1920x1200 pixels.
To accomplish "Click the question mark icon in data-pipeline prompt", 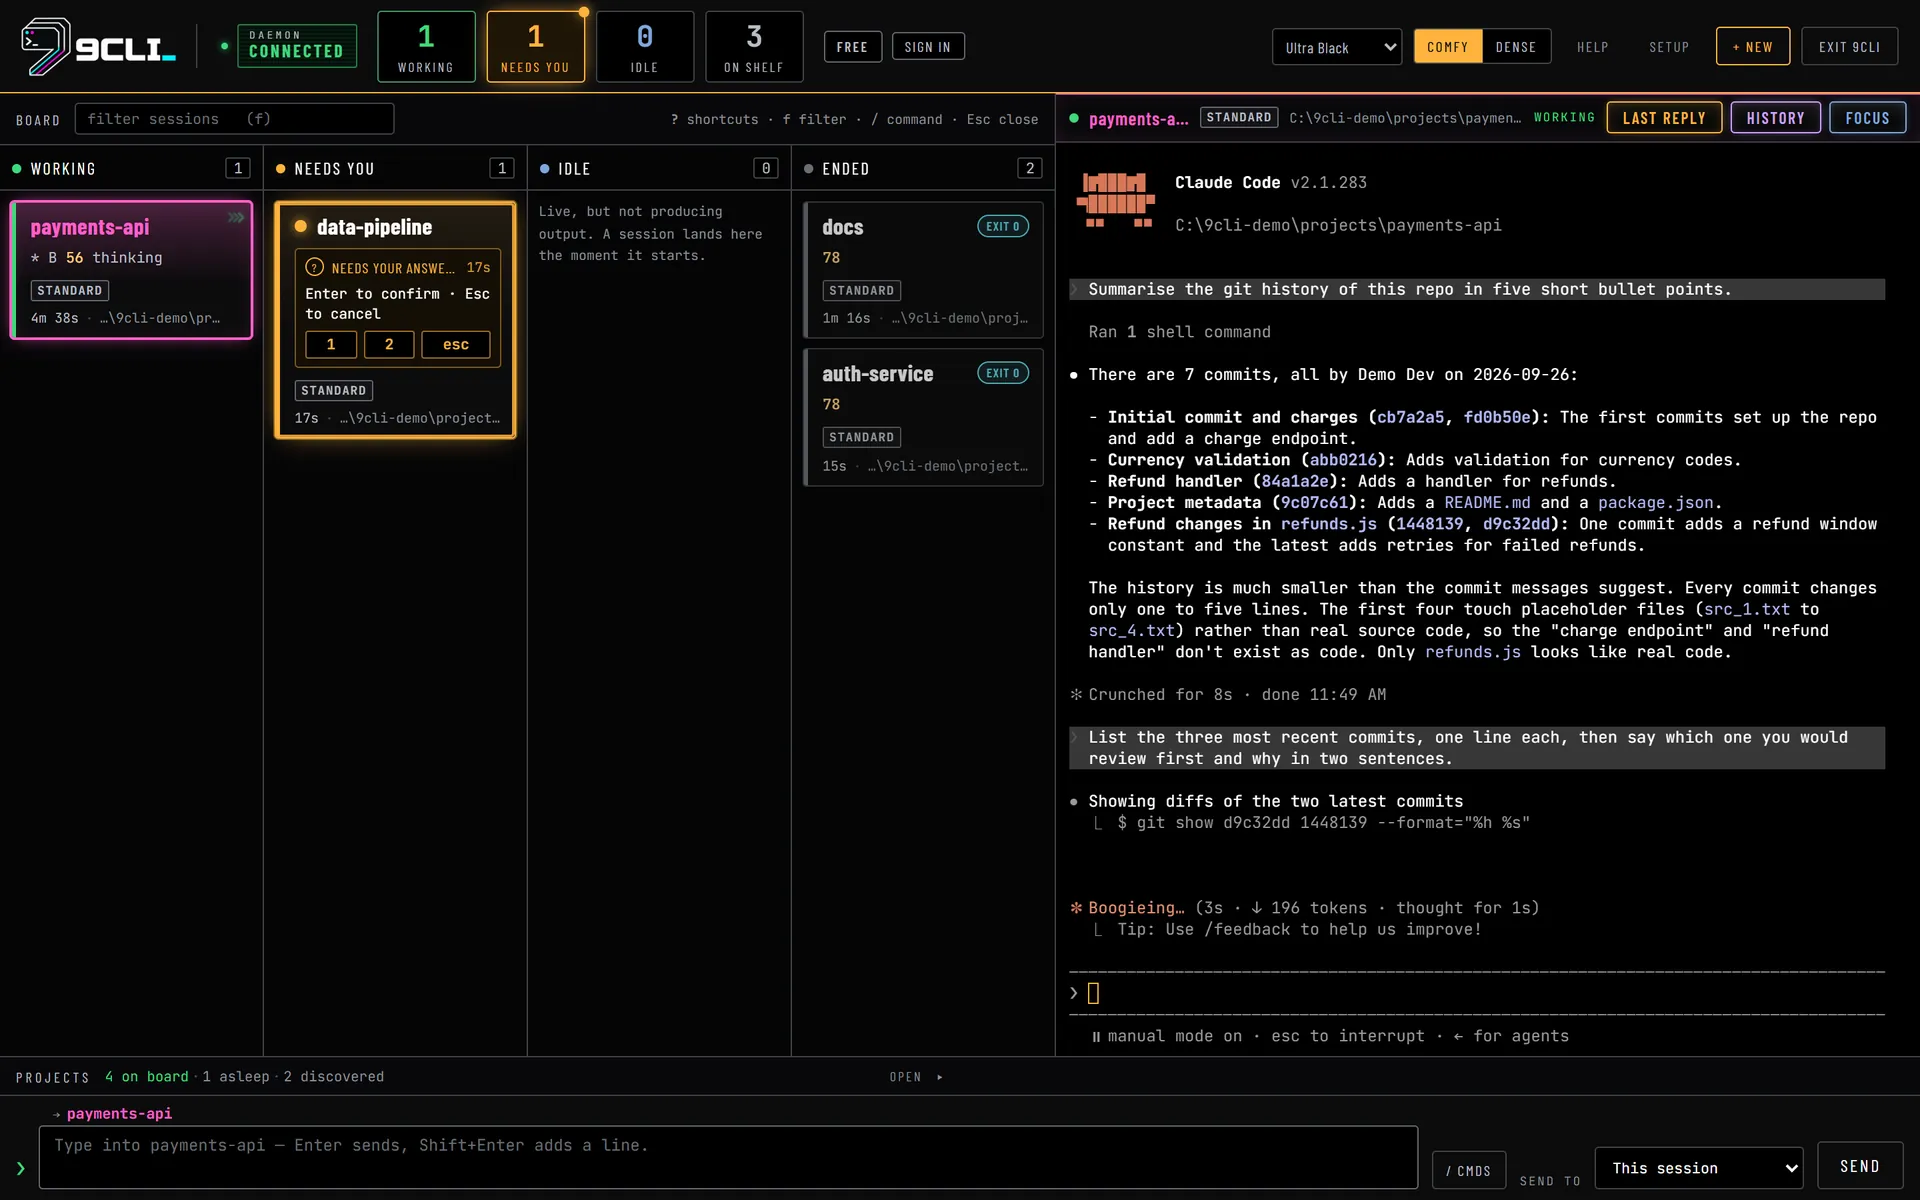I will pos(314,267).
